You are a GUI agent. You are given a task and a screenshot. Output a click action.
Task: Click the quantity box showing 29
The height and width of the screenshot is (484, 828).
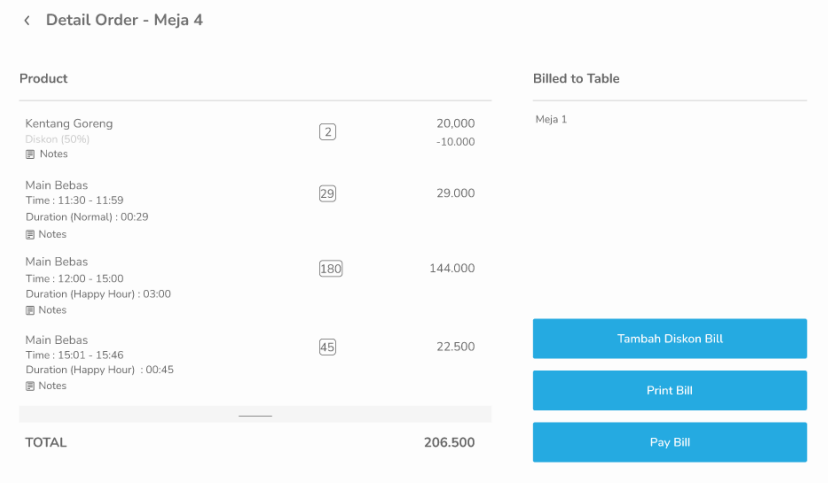(327, 194)
